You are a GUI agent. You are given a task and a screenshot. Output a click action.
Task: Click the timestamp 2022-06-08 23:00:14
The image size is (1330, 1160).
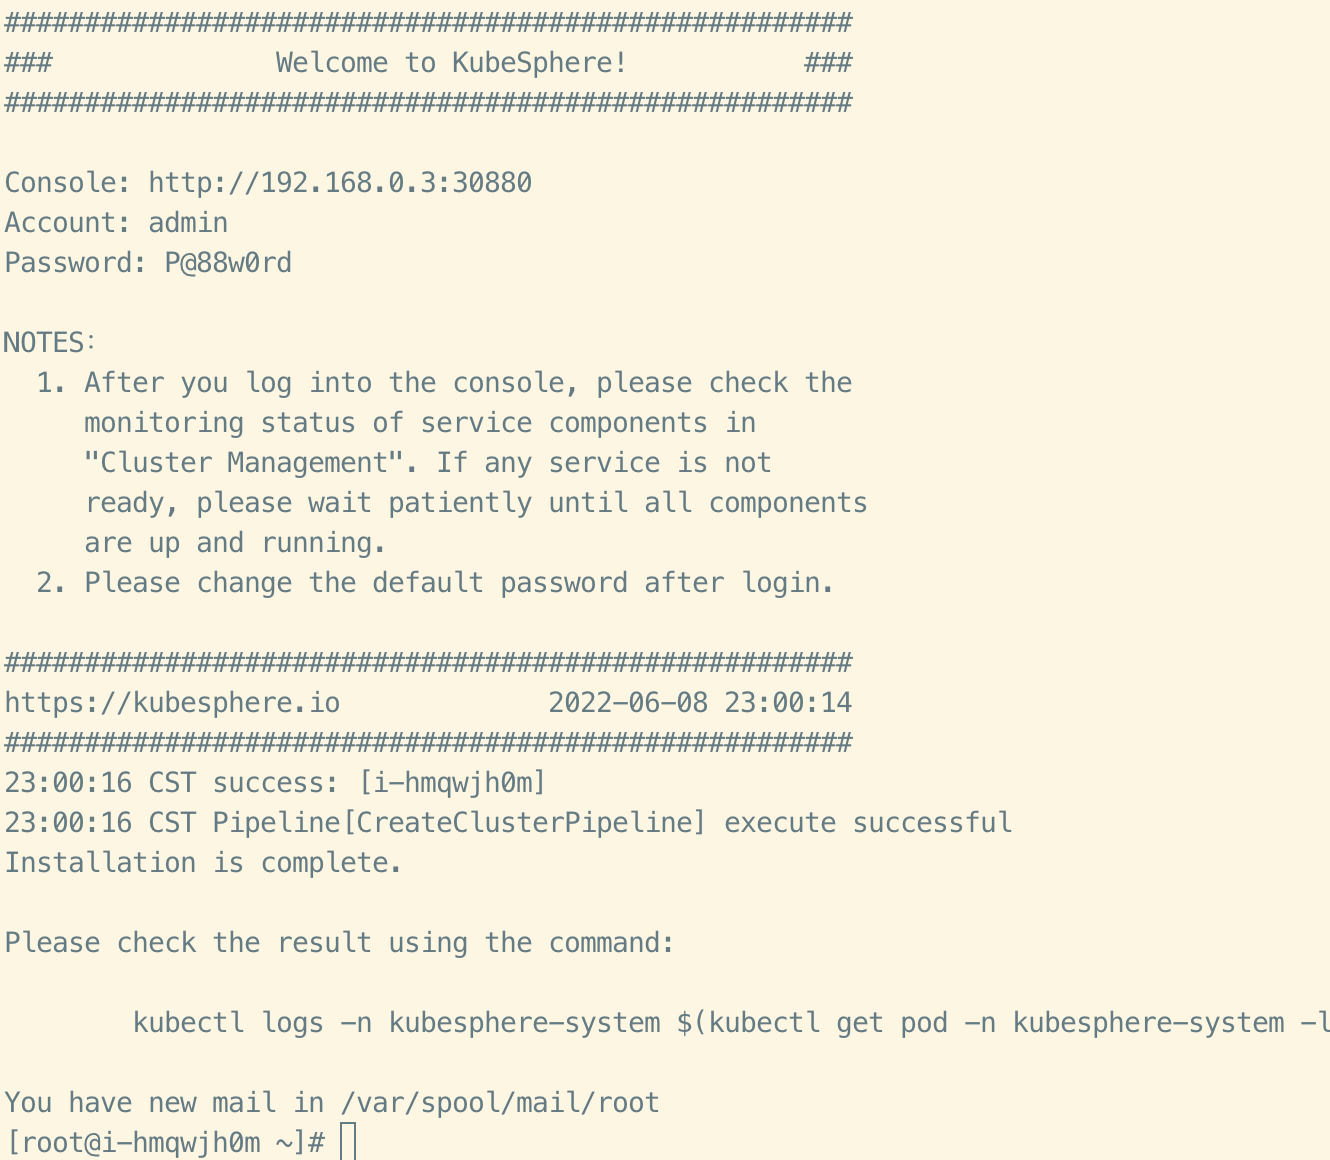point(700,703)
